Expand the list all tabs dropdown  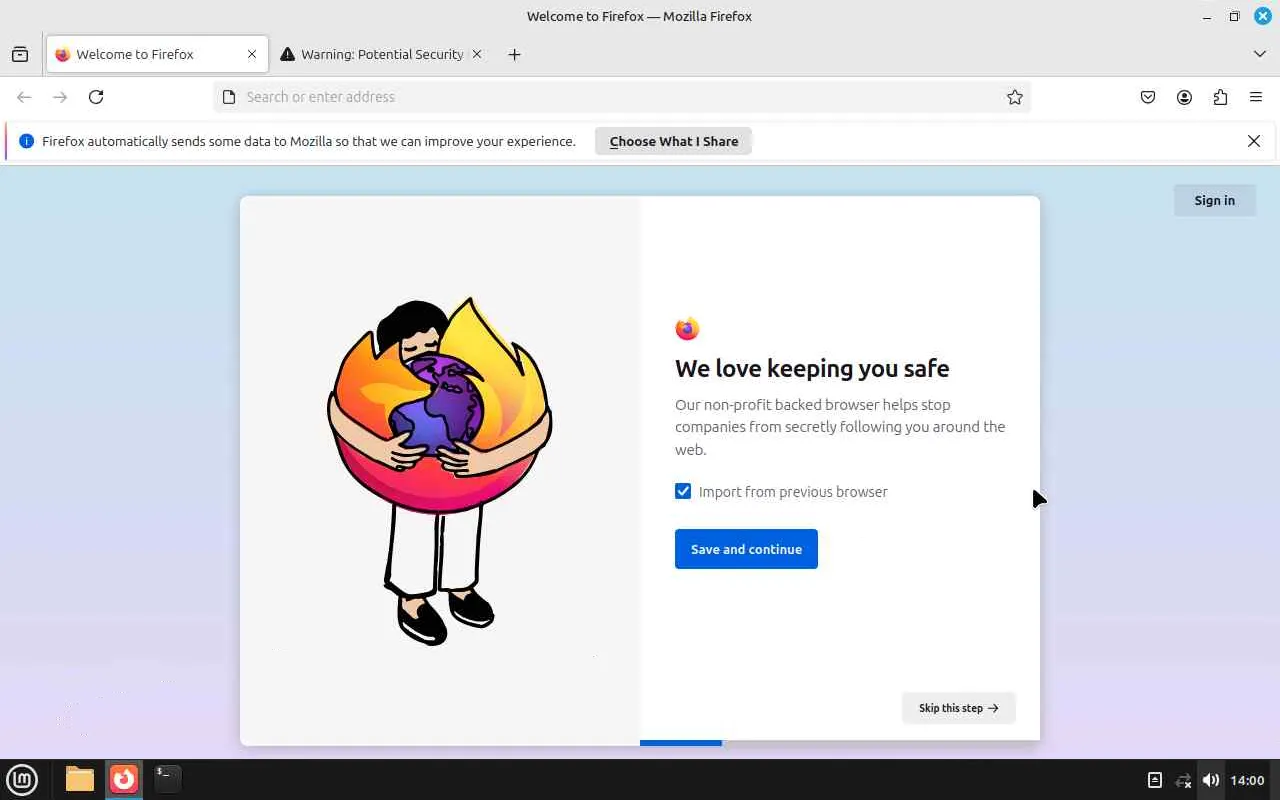pos(1260,54)
